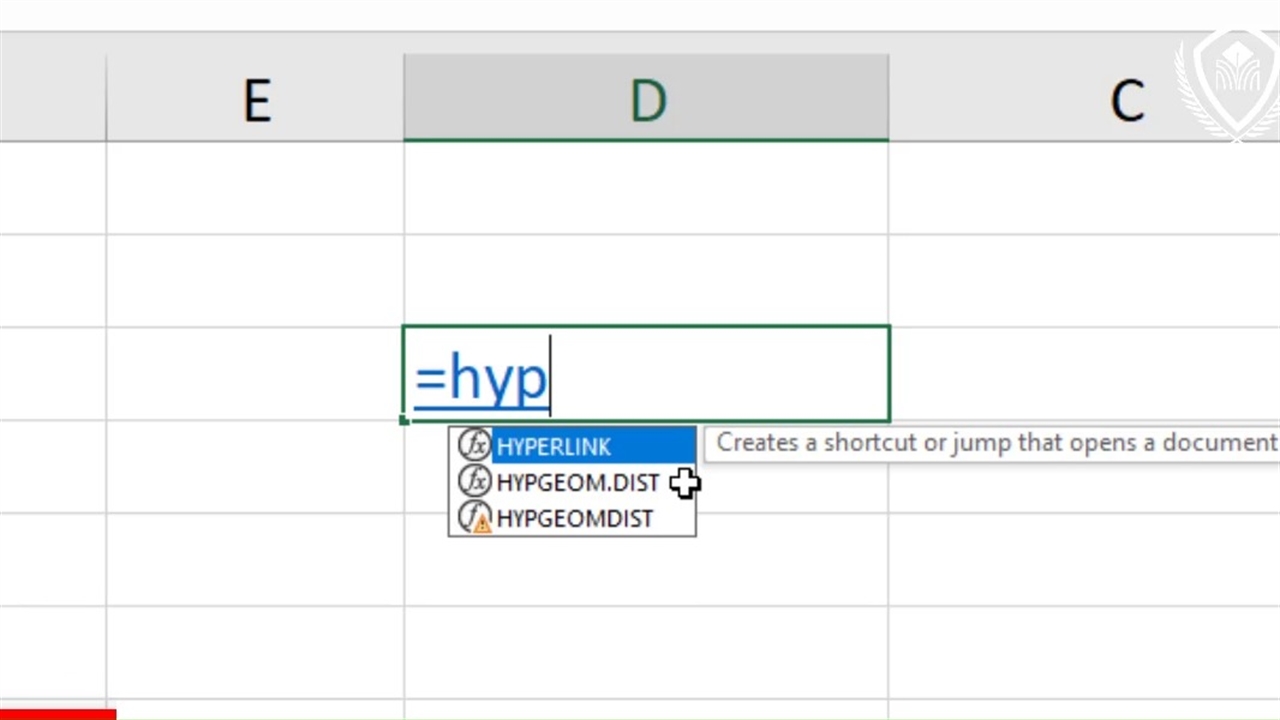Click the warning fx icon beside HYPGEOMDIST
This screenshot has width=1280, height=720.
(x=475, y=518)
